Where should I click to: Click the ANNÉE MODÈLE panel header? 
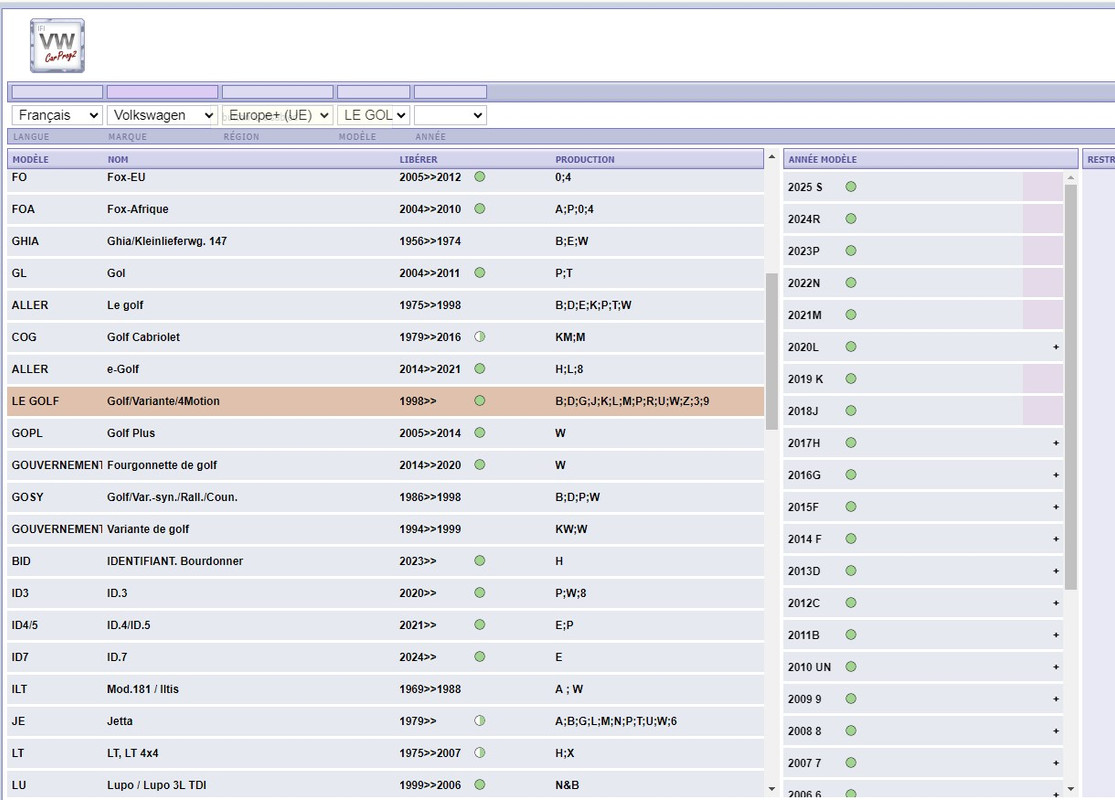click(930, 159)
